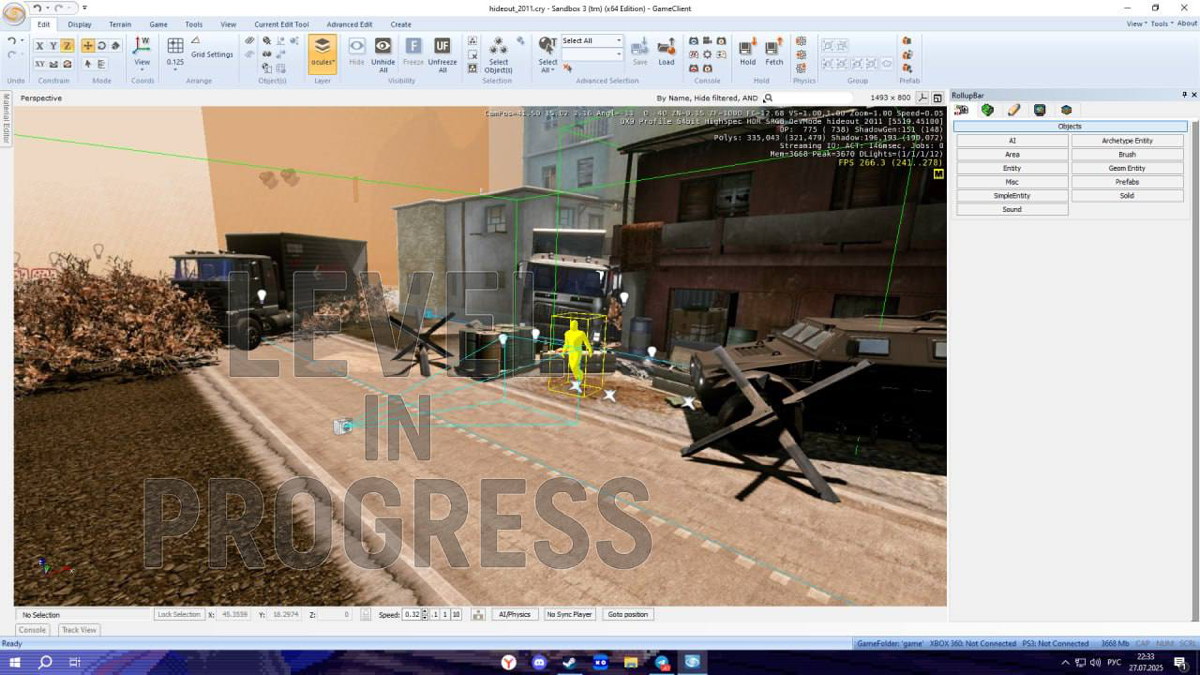Toggle the AI/Physics simulation button

pyautogui.click(x=515, y=614)
